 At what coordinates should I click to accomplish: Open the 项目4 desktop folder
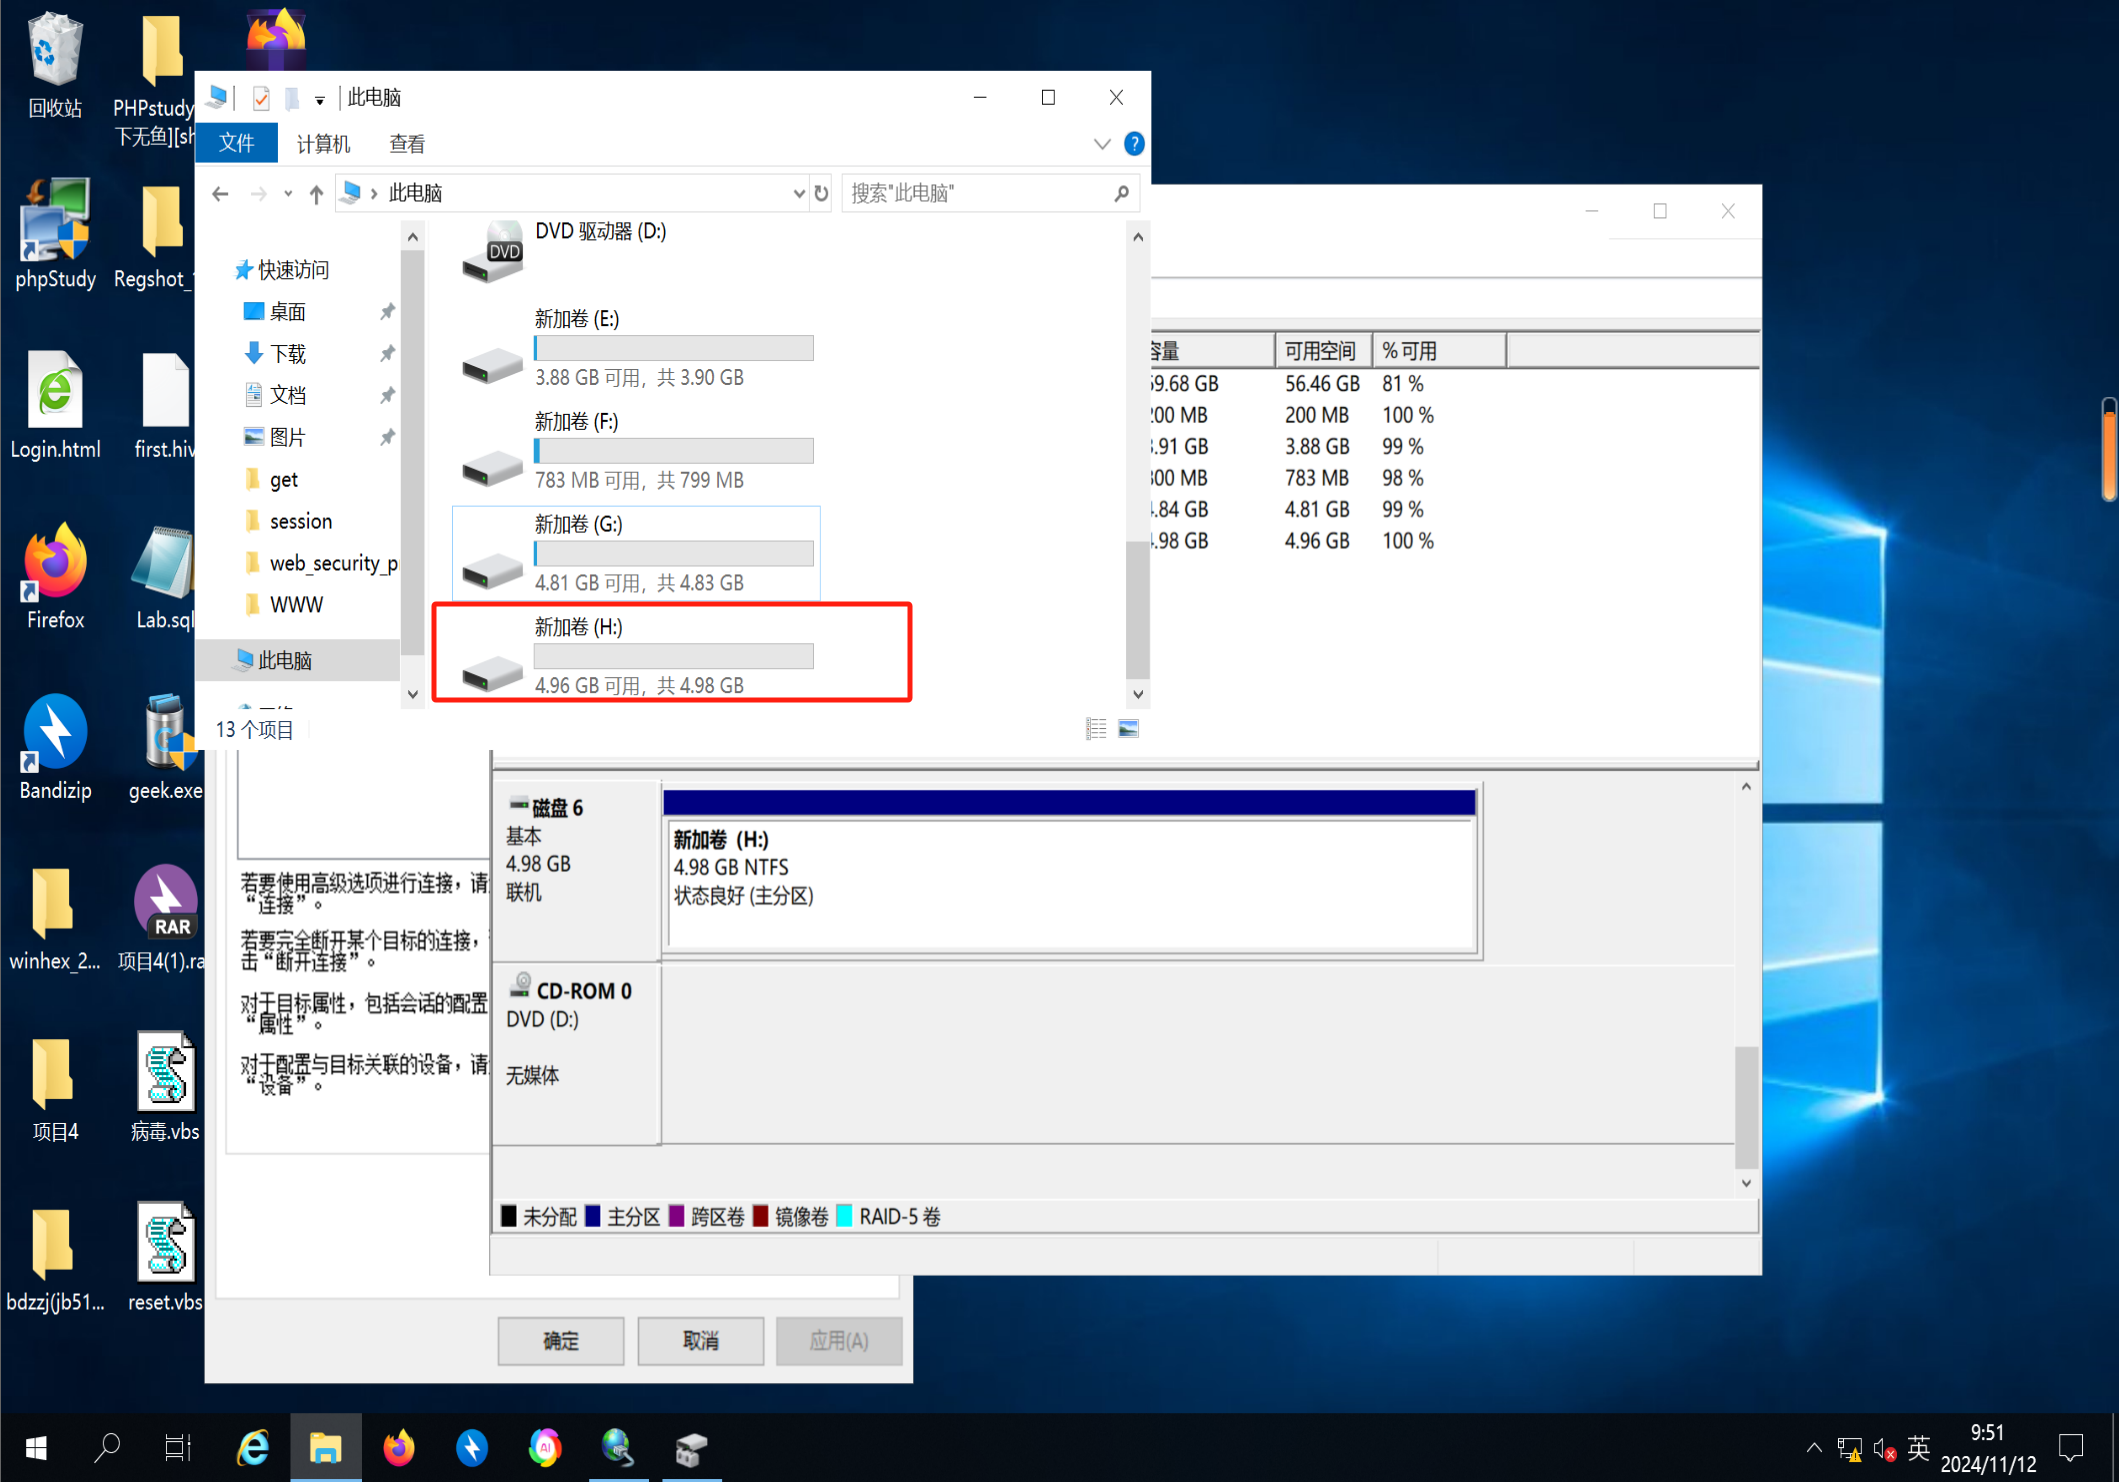click(x=55, y=1089)
